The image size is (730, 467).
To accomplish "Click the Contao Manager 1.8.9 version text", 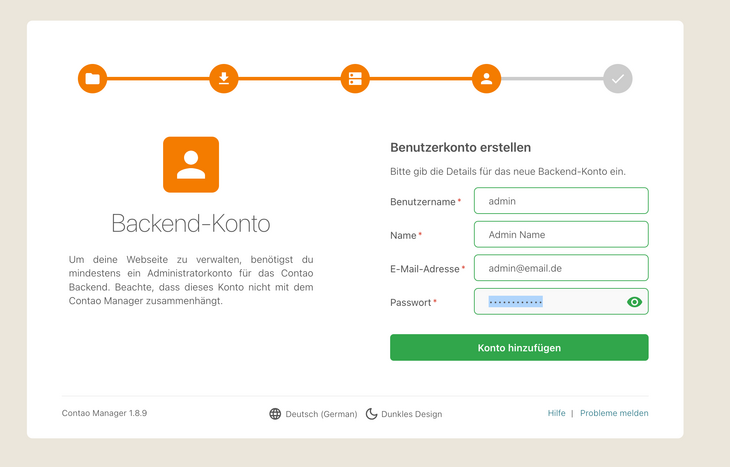I will coord(104,413).
